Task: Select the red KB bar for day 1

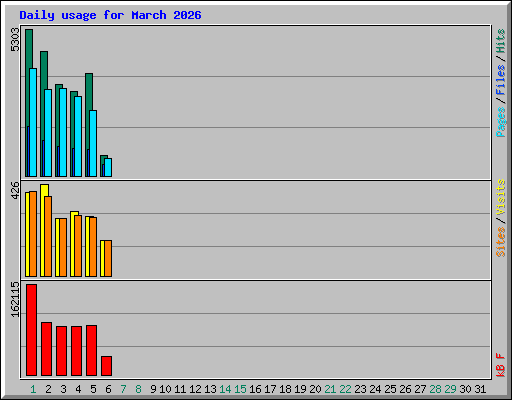Action: coord(31,330)
